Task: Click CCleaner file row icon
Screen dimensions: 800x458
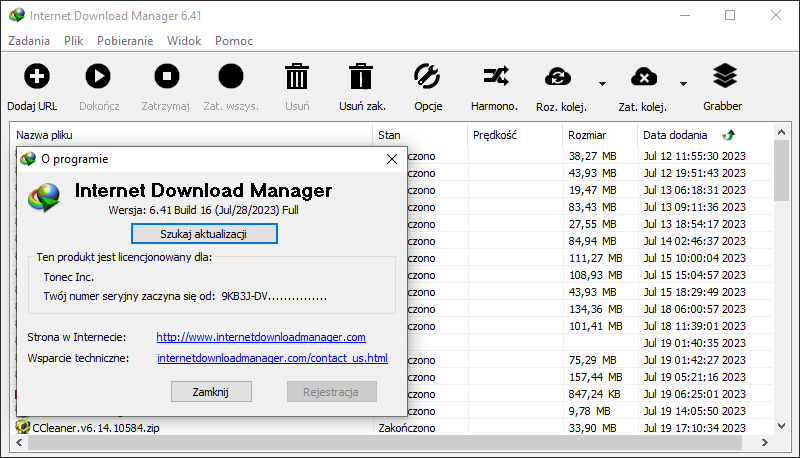Action: point(22,426)
